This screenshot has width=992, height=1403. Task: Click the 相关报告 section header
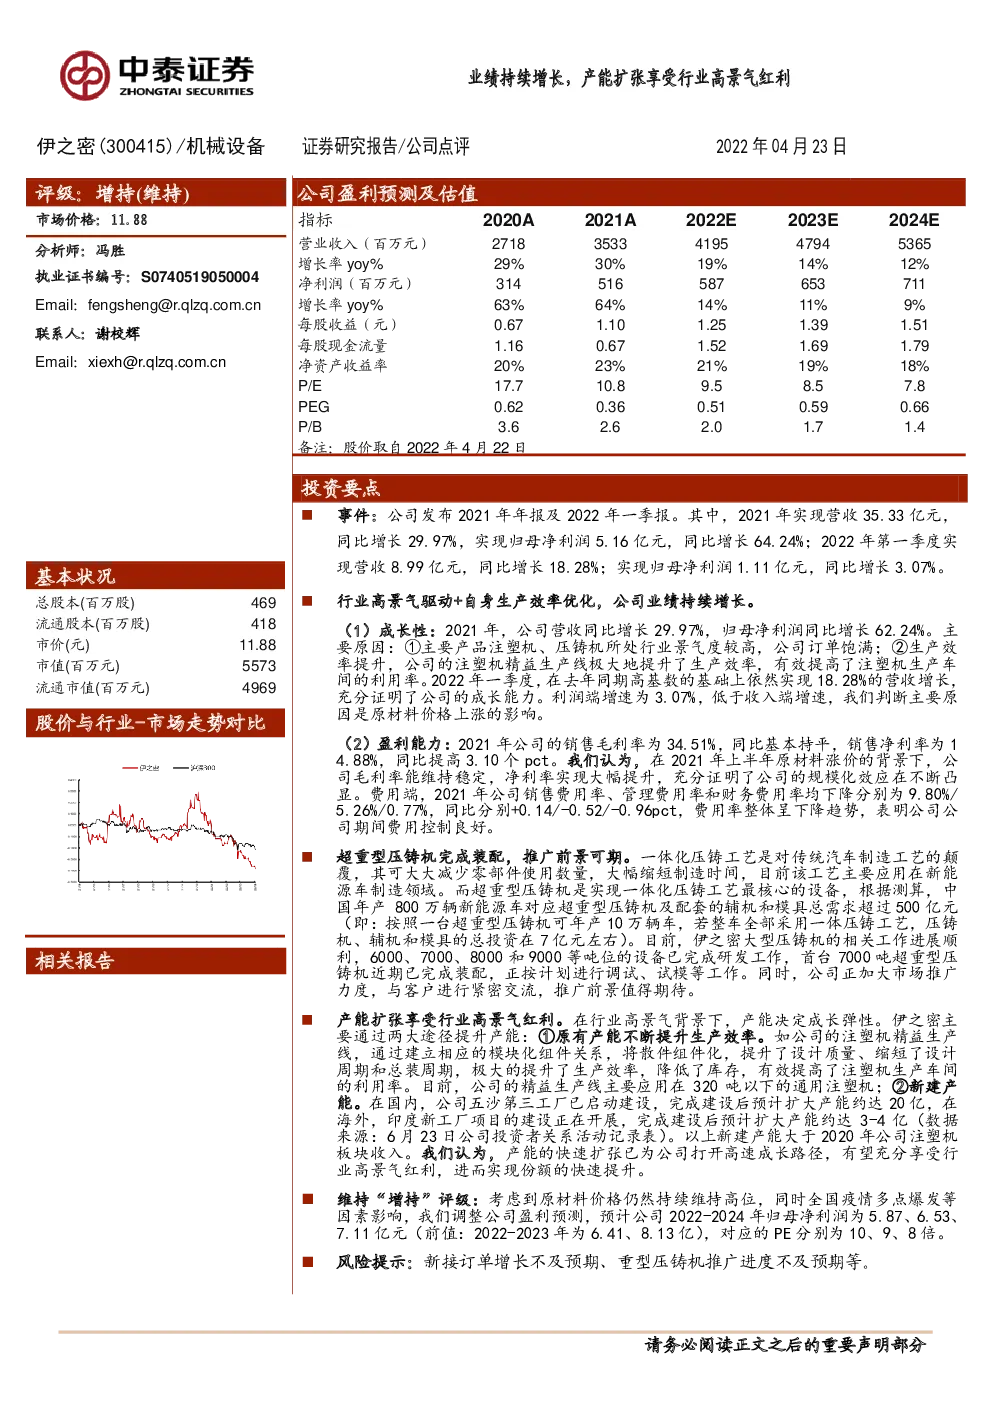[75, 961]
